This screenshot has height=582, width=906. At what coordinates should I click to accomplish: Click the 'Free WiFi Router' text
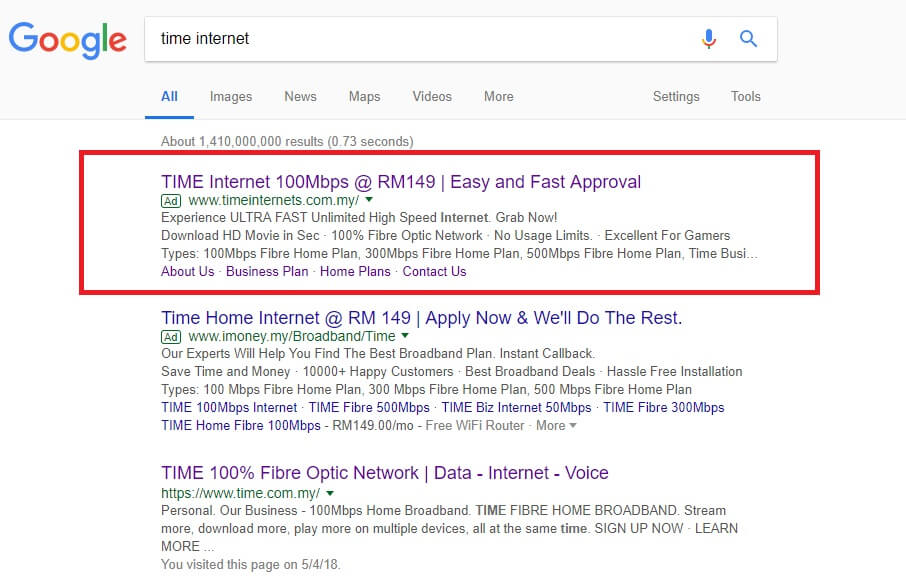(x=475, y=425)
